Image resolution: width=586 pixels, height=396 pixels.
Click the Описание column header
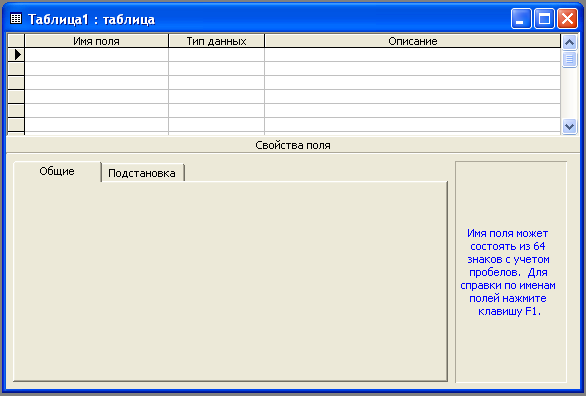(x=413, y=41)
